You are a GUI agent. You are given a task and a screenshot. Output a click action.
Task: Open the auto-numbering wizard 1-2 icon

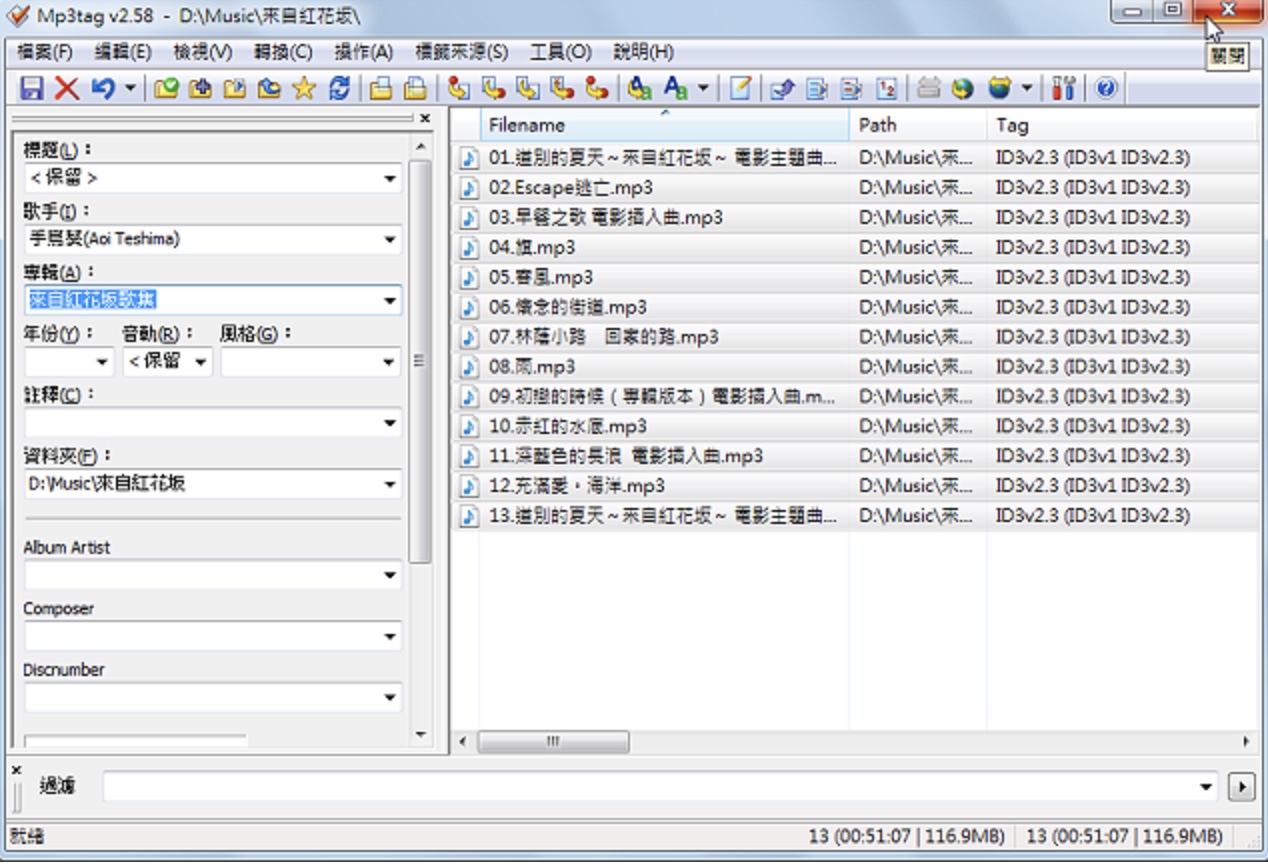coord(886,89)
